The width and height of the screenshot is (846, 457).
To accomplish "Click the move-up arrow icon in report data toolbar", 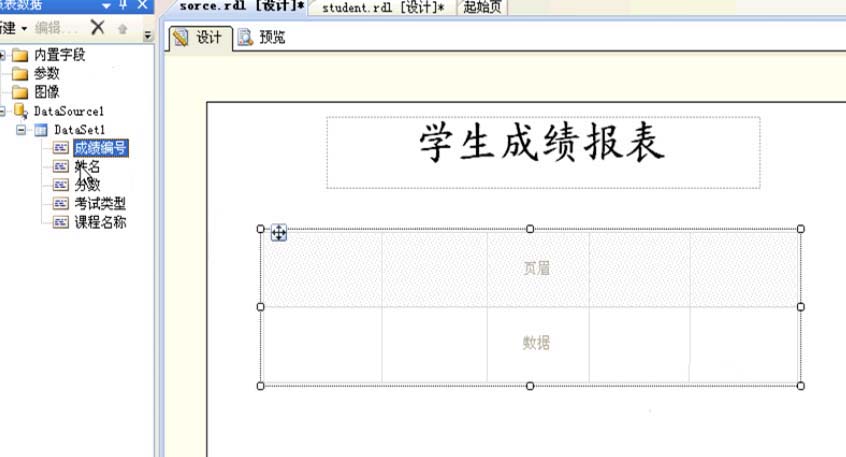I will coord(122,29).
